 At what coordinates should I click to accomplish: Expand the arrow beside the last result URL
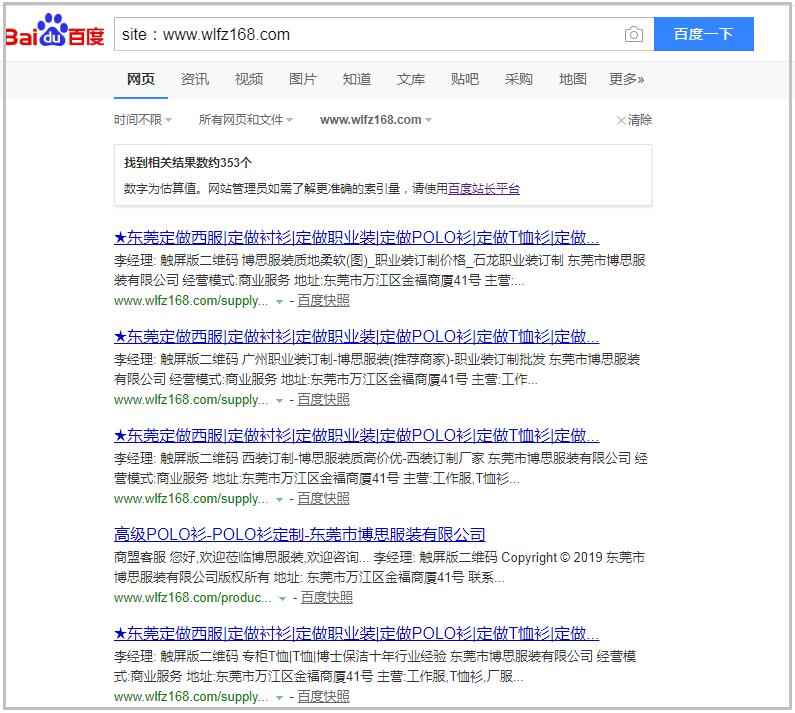[x=279, y=698]
